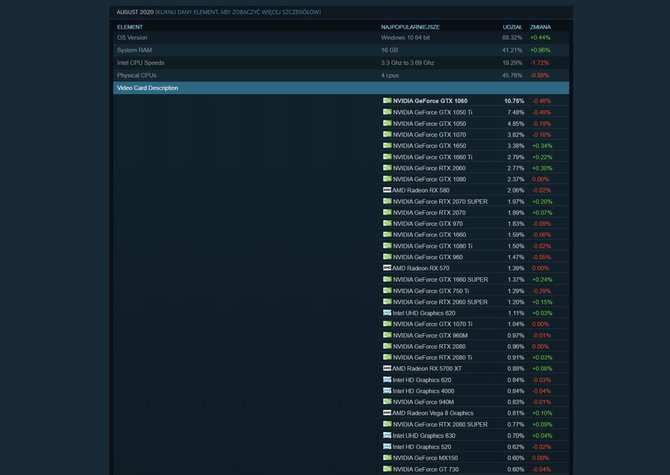Click NVIDIA icon beside GeForce GTX 1080
The height and width of the screenshot is (475, 670).
(x=387, y=179)
